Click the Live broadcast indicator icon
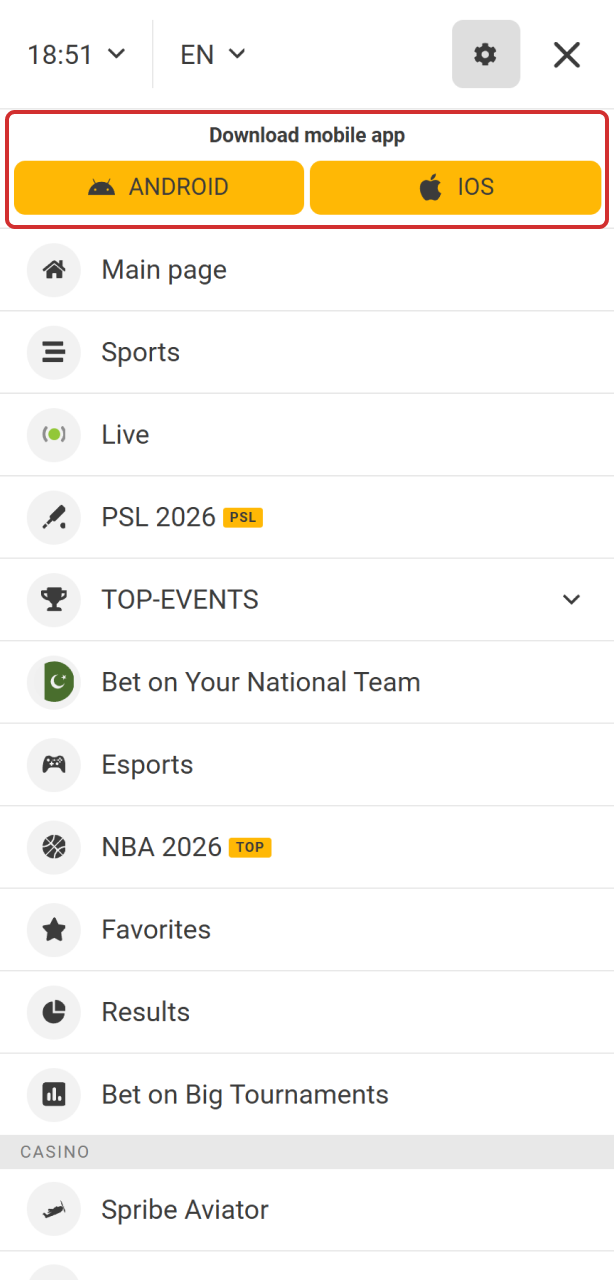Image resolution: width=614 pixels, height=1280 pixels. click(x=54, y=435)
